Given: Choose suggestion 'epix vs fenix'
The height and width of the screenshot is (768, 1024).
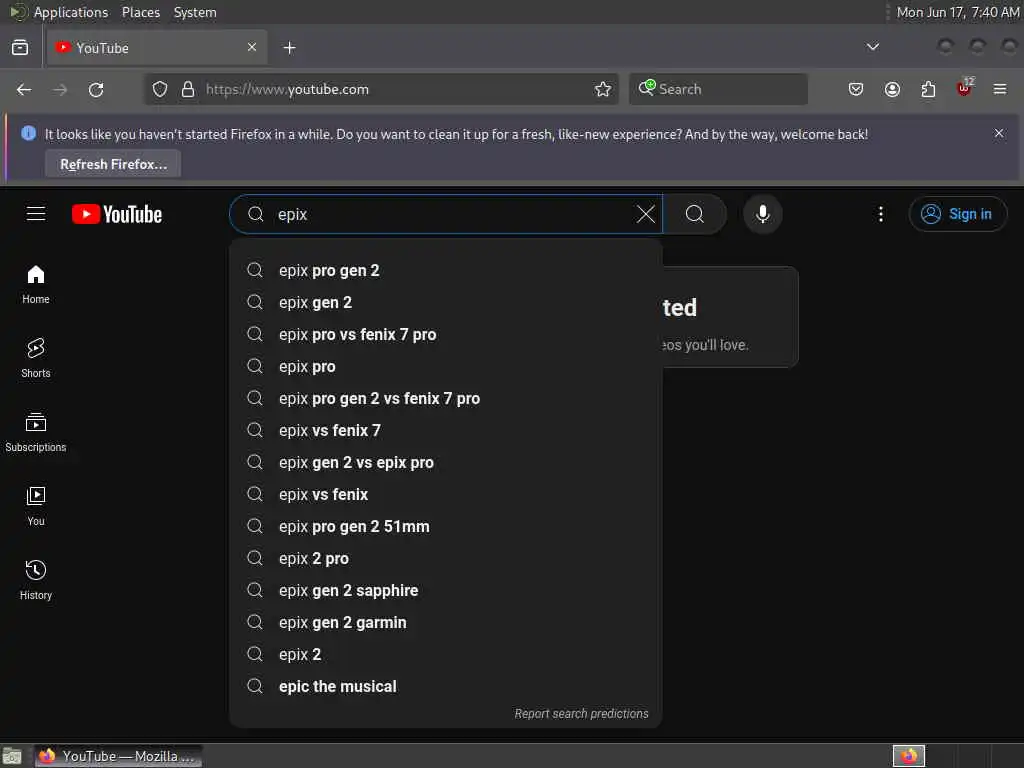Looking at the screenshot, I should 445,494.
